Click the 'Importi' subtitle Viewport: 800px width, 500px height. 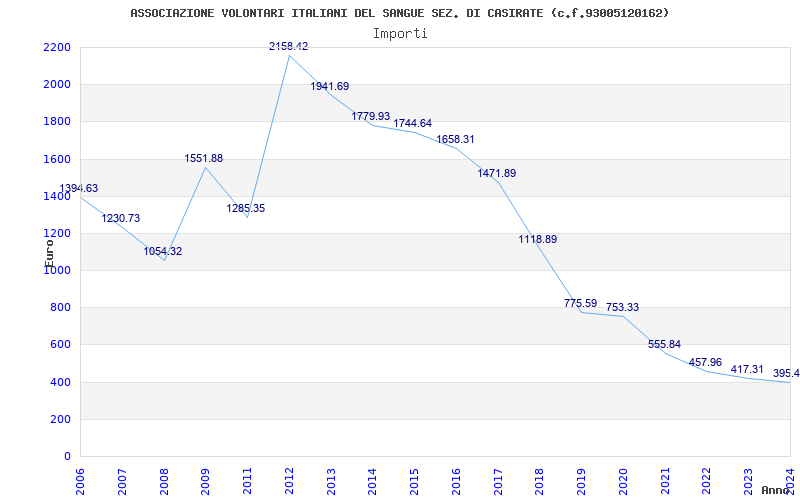(400, 34)
